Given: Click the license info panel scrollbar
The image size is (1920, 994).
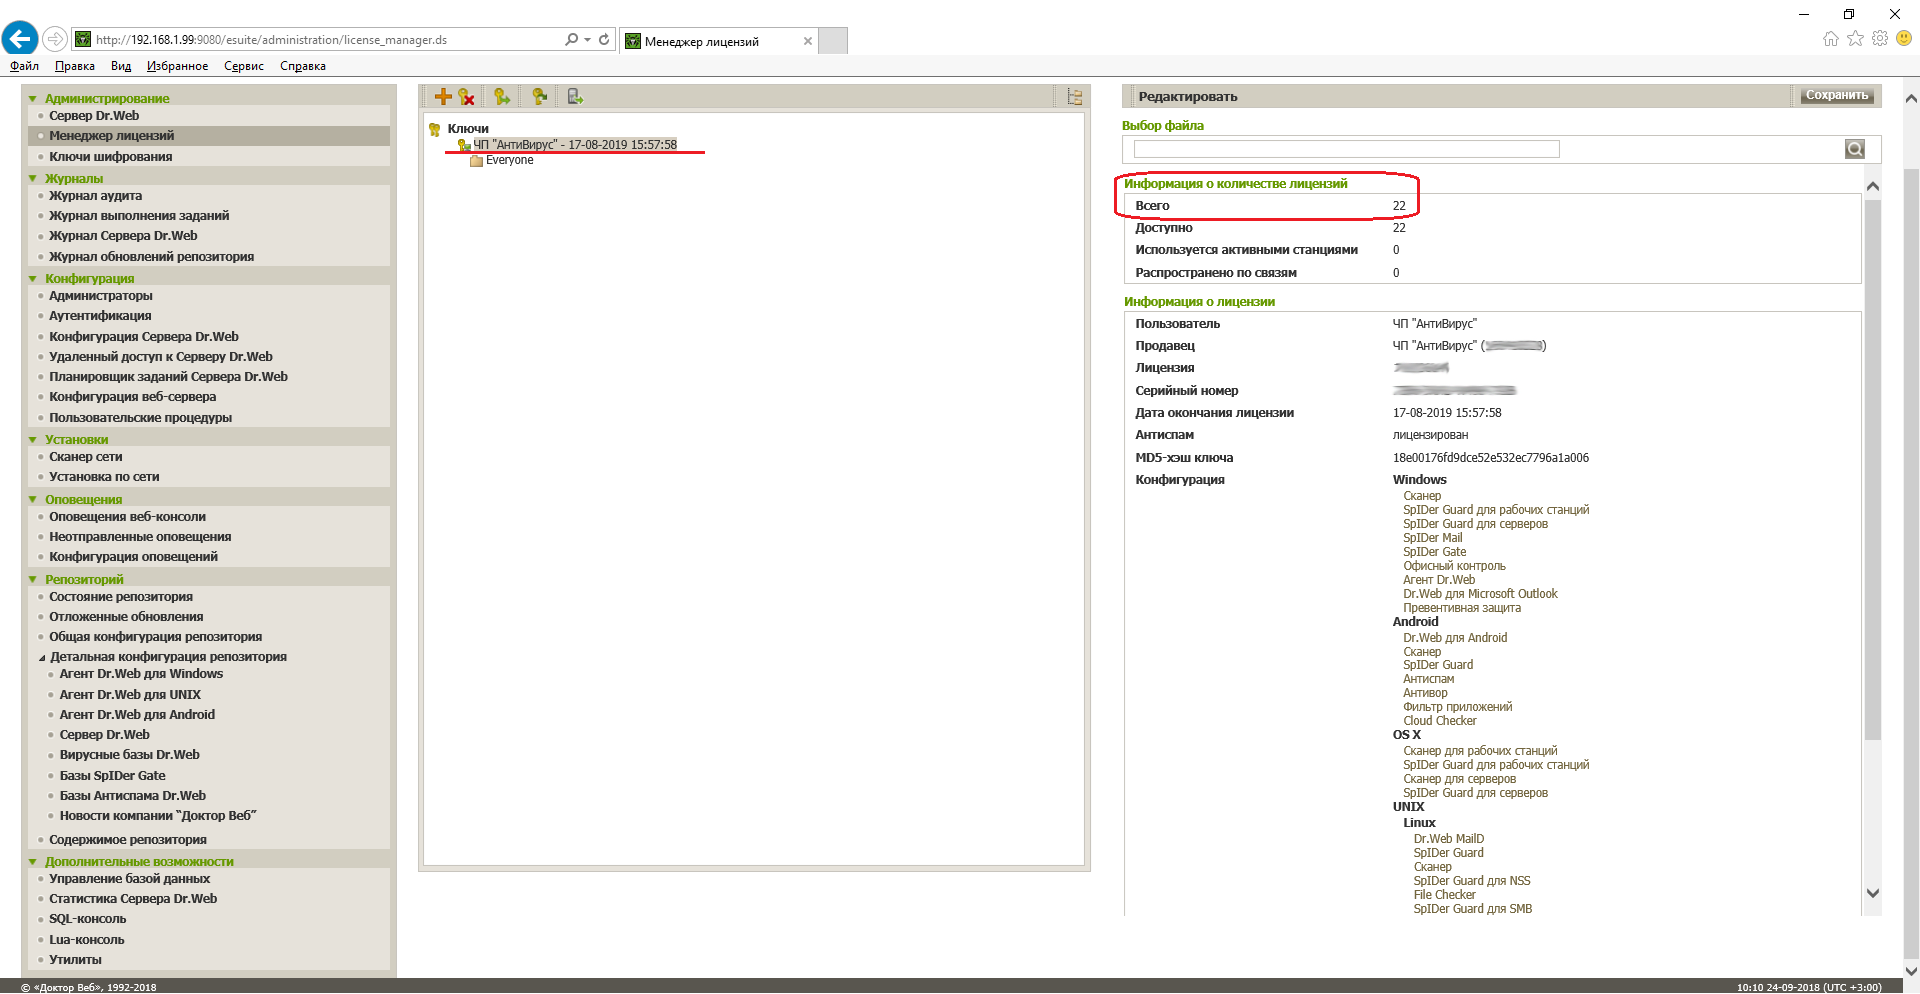Looking at the screenshot, I should pyautogui.click(x=1873, y=470).
